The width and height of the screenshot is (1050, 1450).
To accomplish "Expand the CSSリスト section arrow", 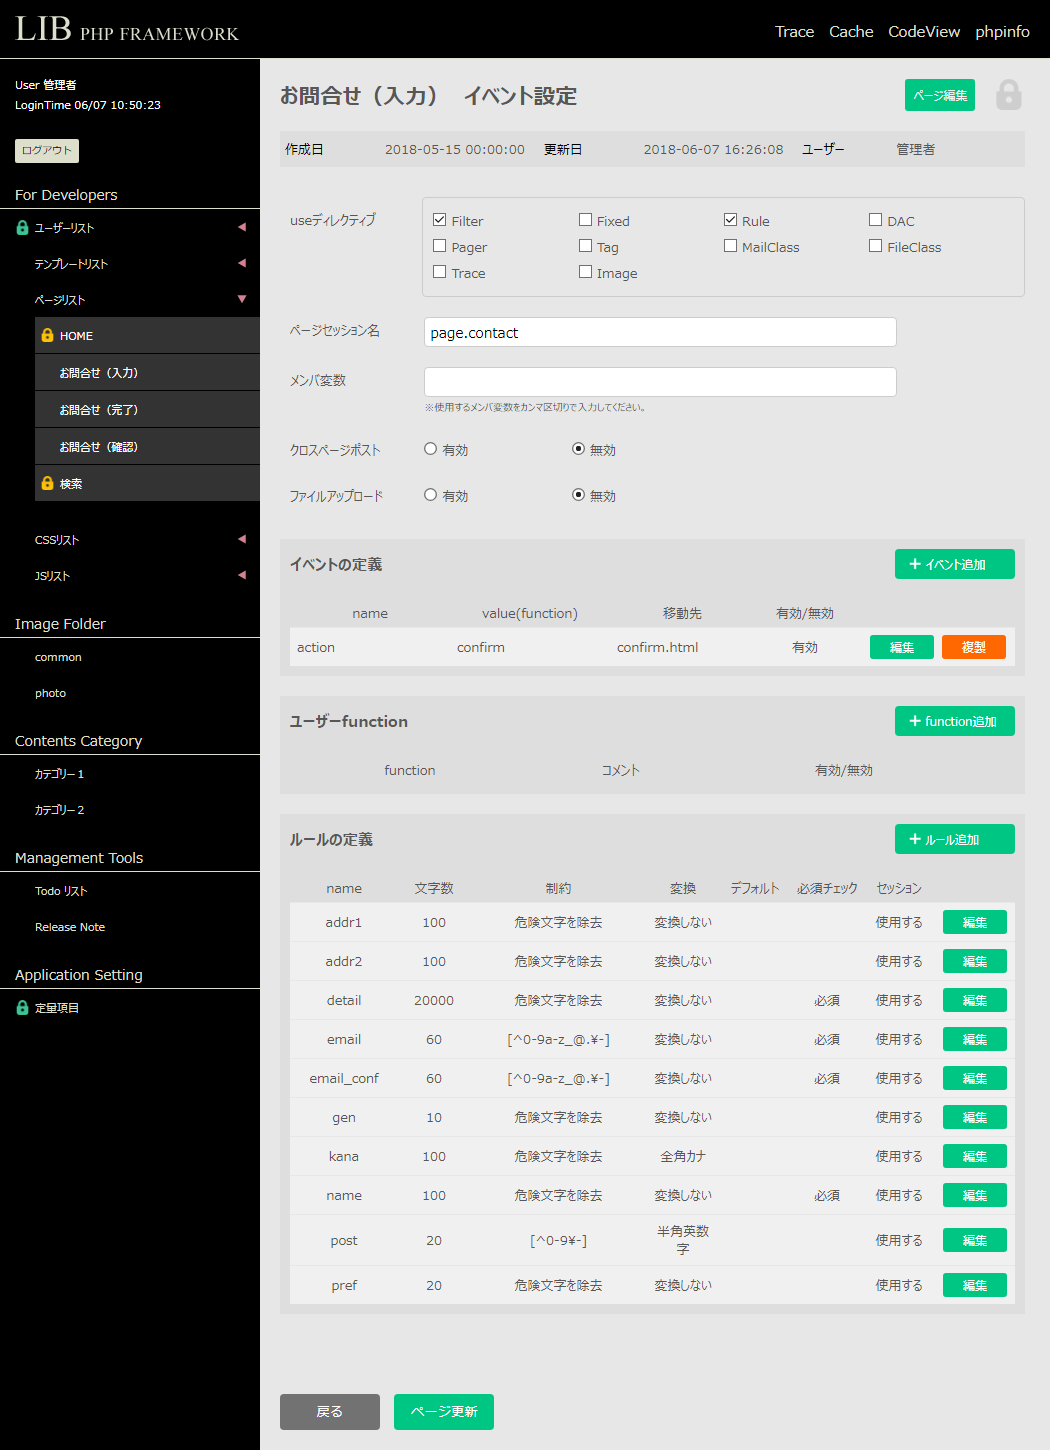I will point(241,539).
